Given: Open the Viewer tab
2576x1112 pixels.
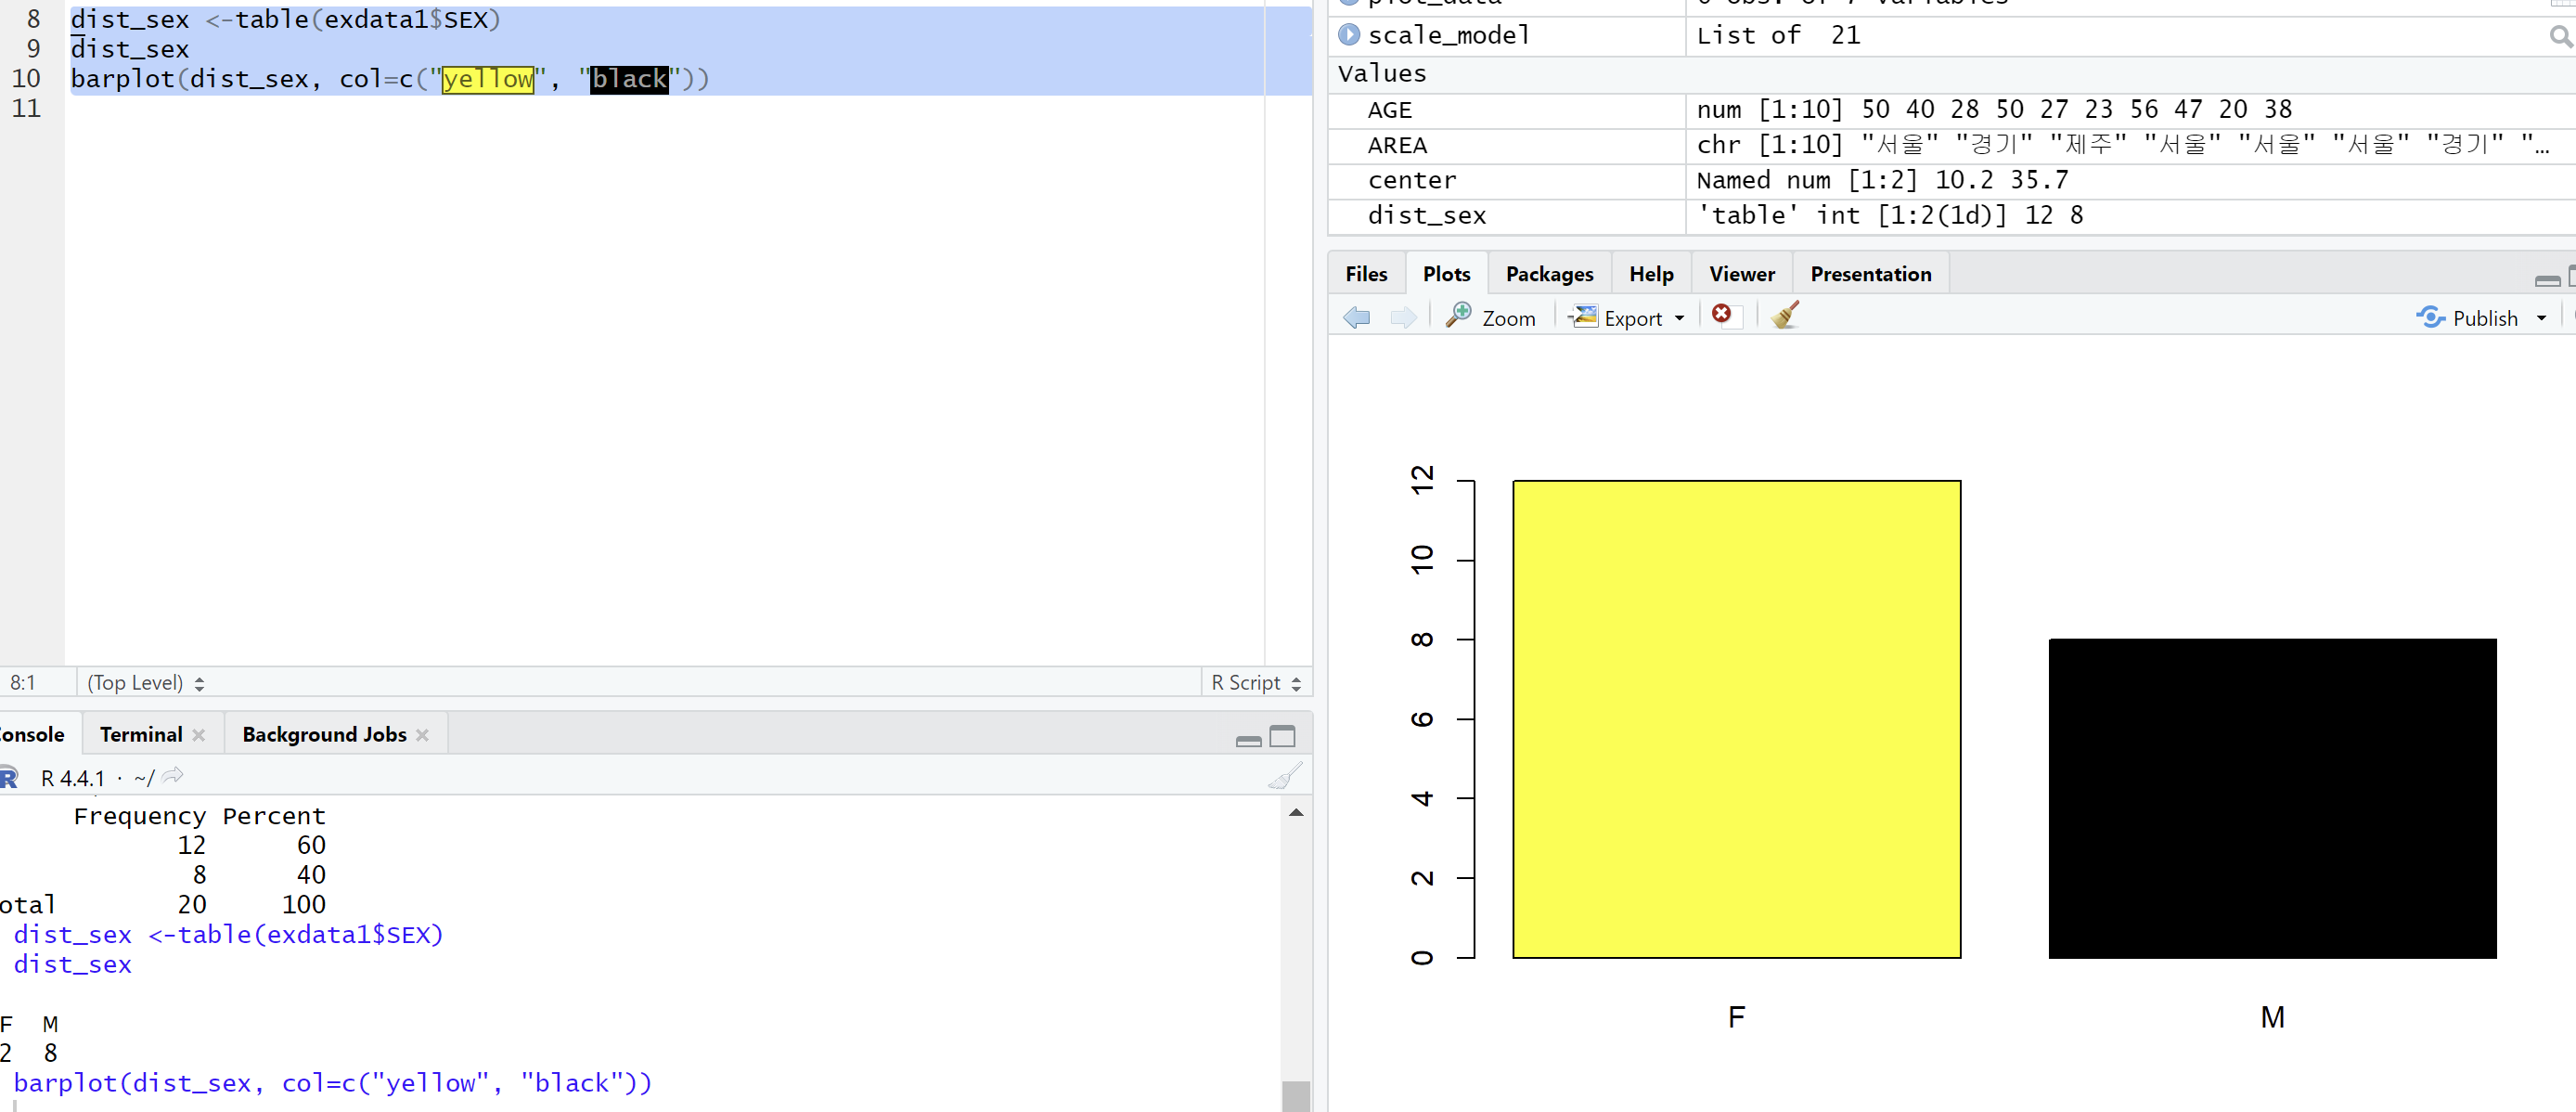Looking at the screenshot, I should click(1741, 274).
